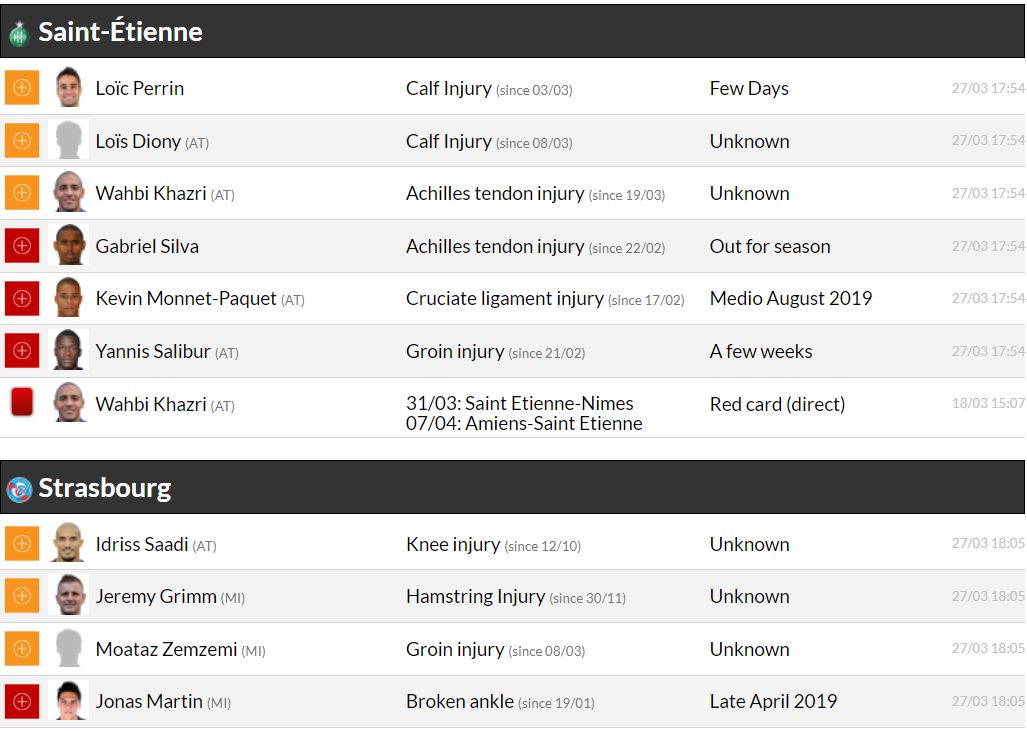Open the Kevin Monnet-Paquet player link
1027x731 pixels.
pos(186,298)
